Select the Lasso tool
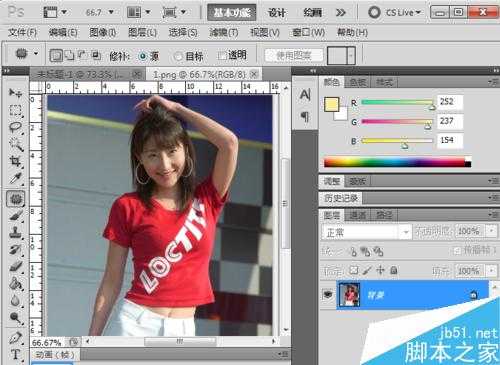This screenshot has width=500, height=365. (x=15, y=127)
